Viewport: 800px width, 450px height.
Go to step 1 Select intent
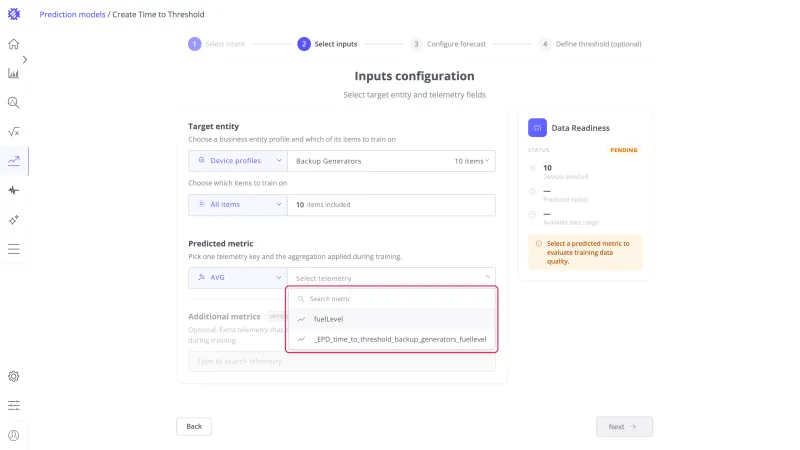pos(216,44)
